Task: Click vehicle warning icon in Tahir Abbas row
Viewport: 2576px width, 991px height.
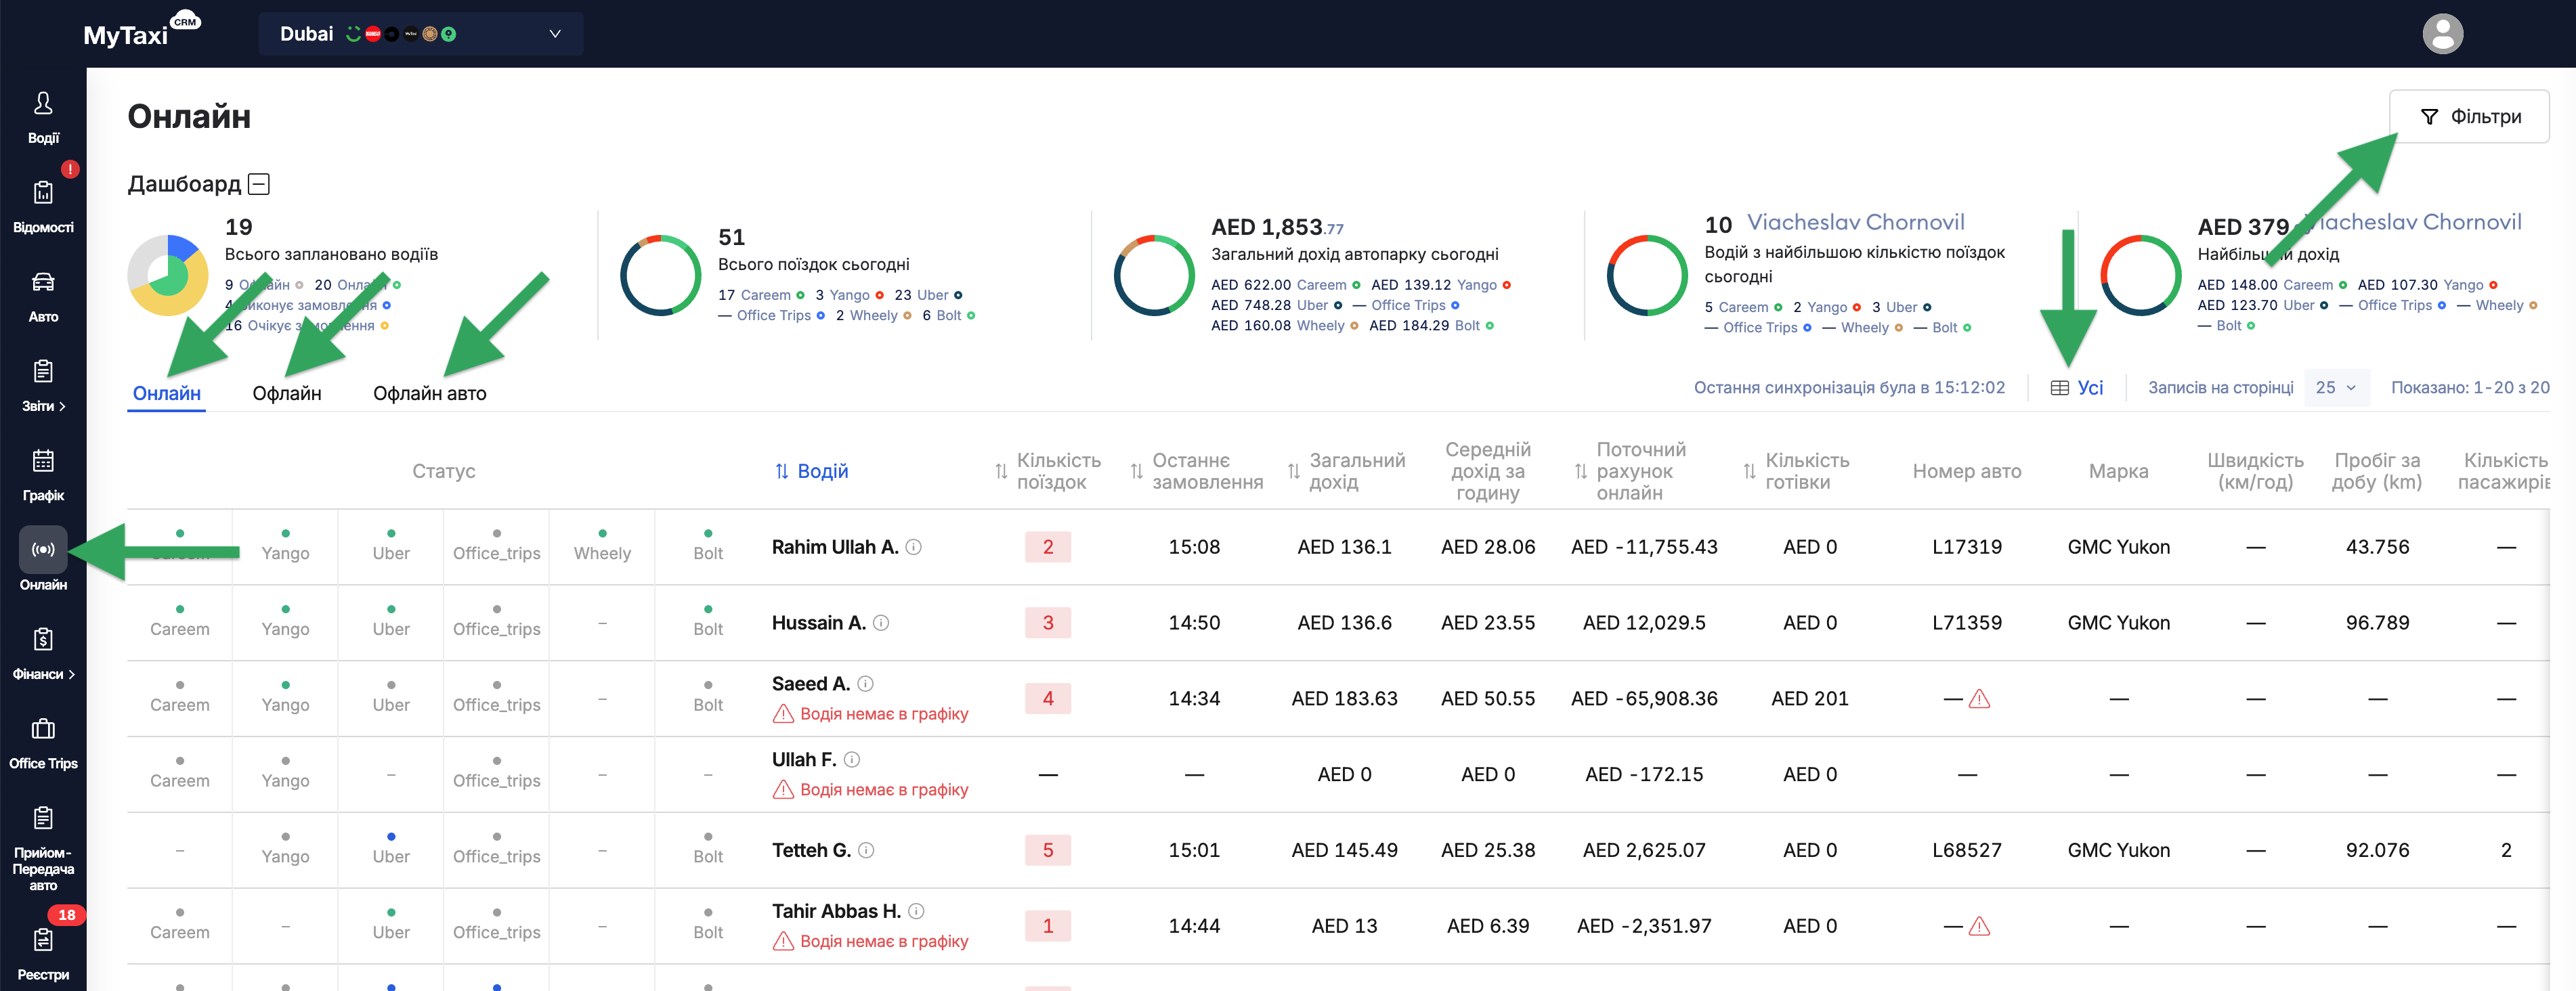Action: point(1979,926)
